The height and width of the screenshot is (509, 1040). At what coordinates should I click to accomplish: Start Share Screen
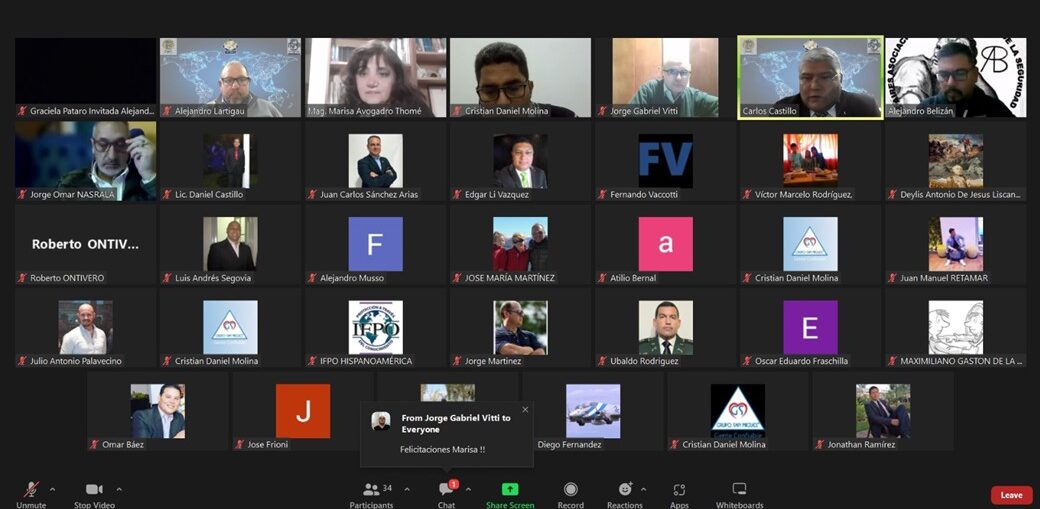[x=510, y=490]
